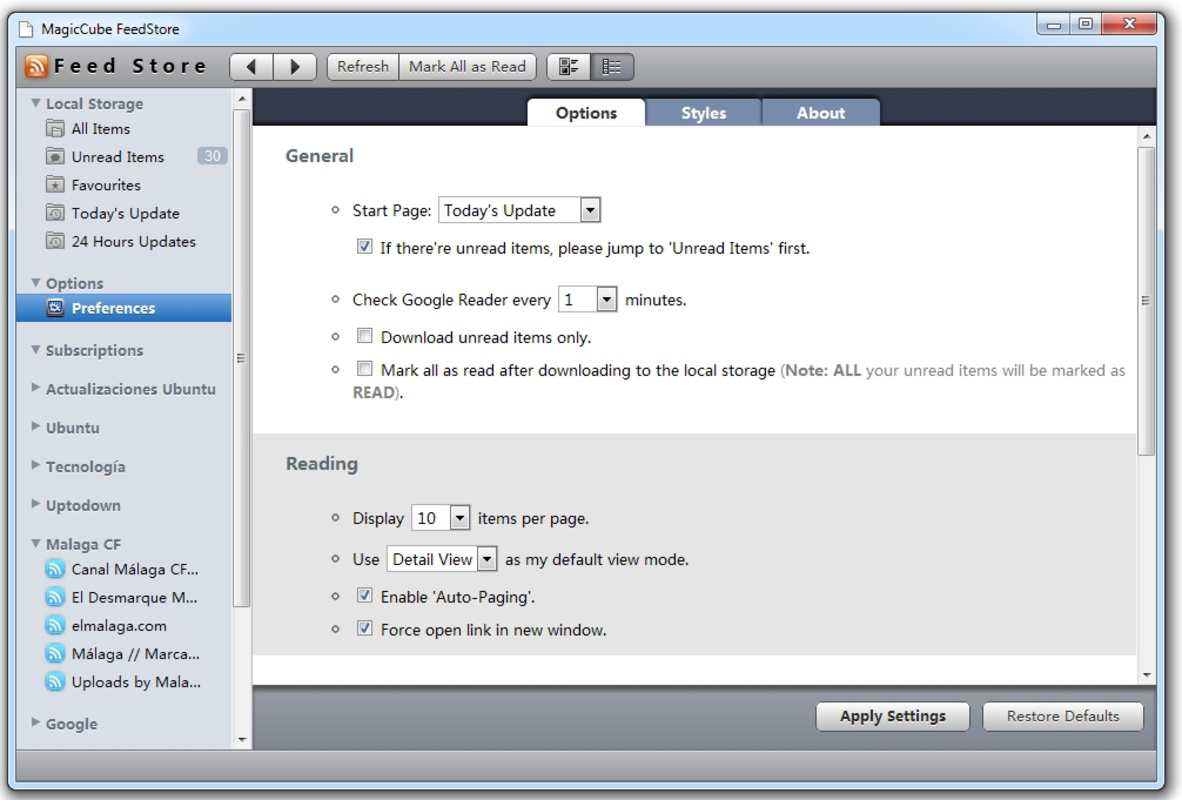Click sidebar scroll up arrow
This screenshot has height=800, width=1182.
242,99
